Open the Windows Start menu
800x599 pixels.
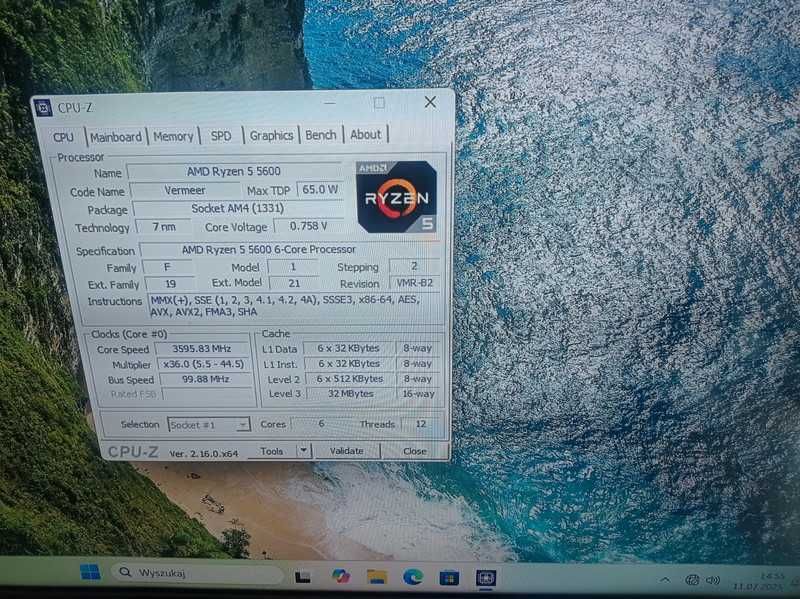tap(90, 571)
